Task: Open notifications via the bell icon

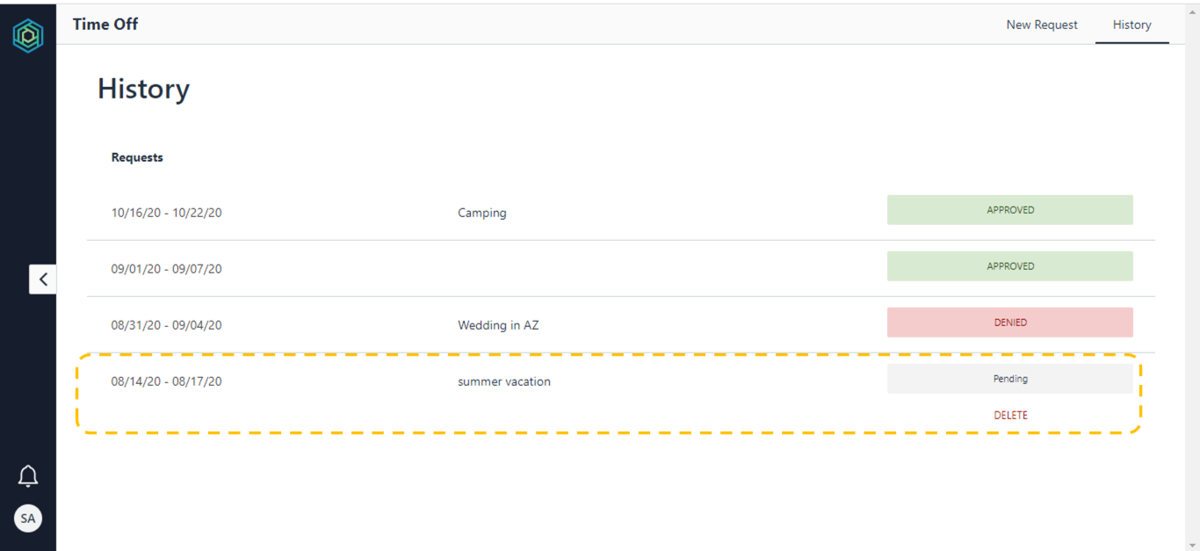Action: (x=28, y=476)
